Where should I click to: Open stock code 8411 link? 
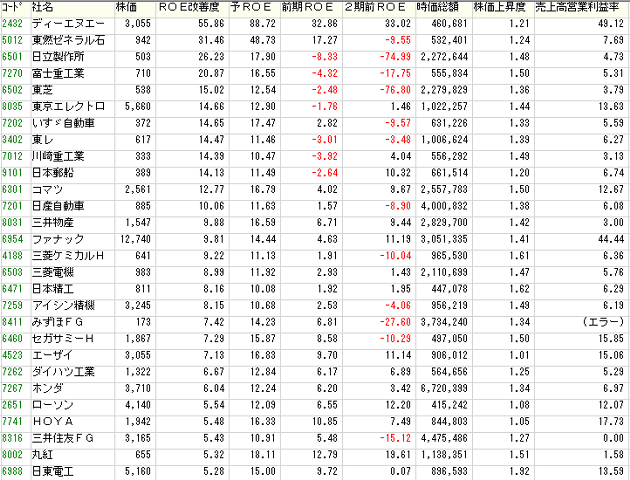[12, 322]
